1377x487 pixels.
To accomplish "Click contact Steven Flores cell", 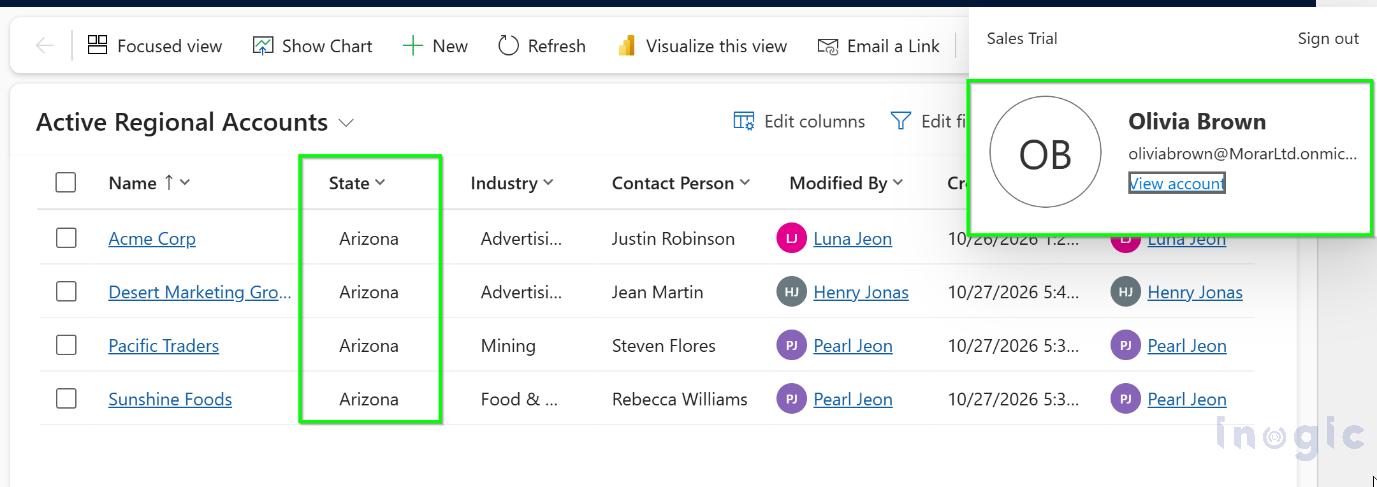I will pos(664,346).
